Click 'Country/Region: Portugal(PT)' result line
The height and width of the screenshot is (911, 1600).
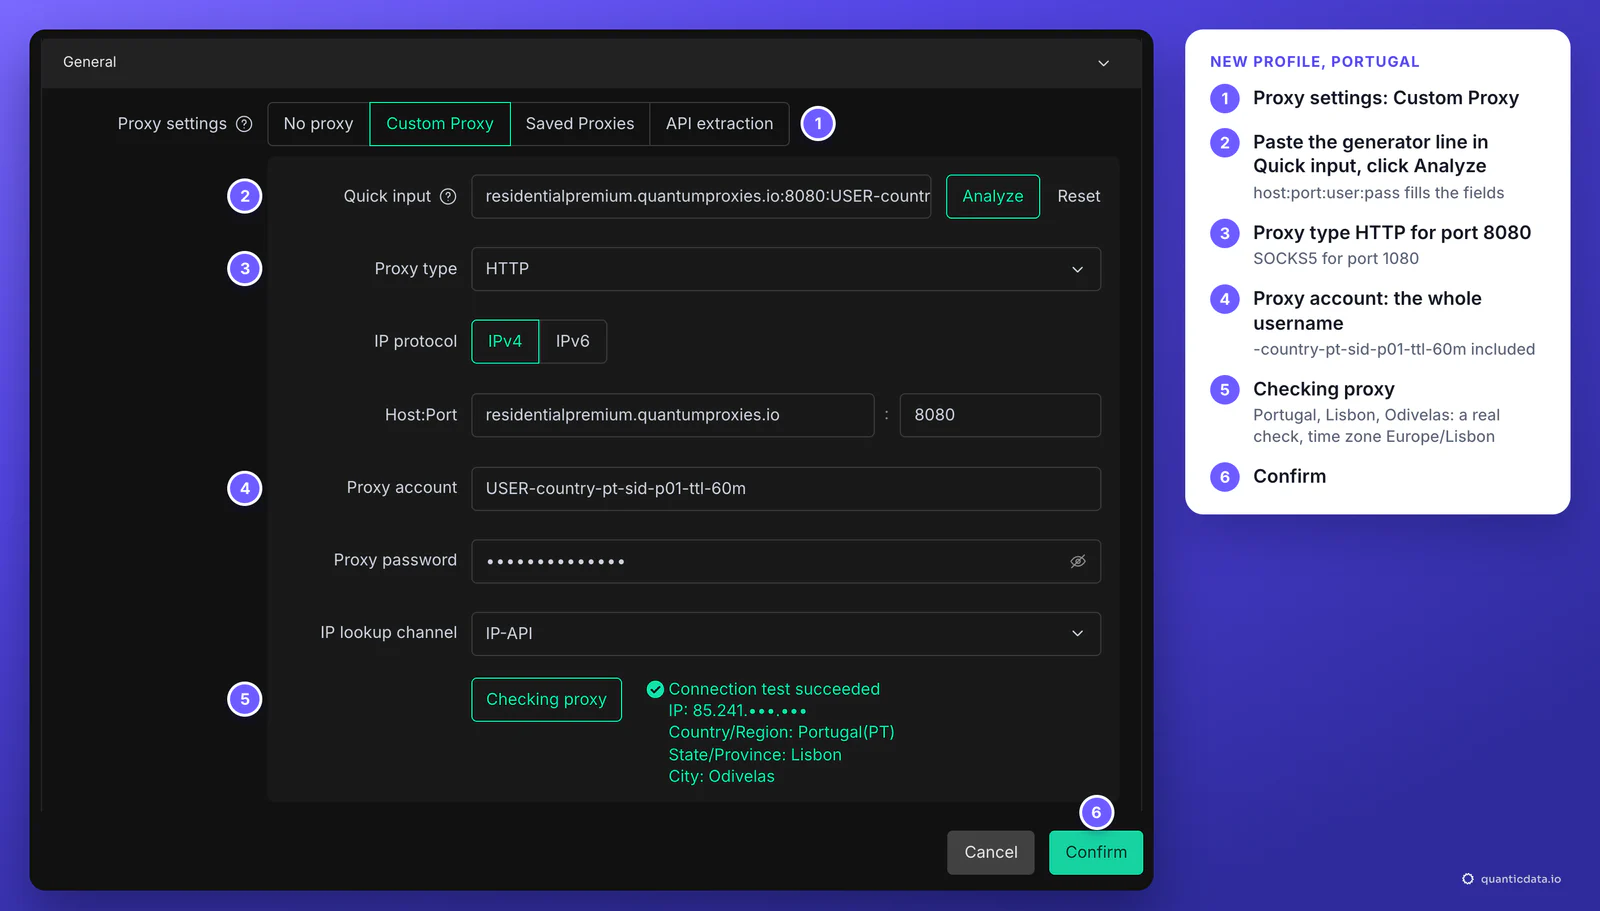click(781, 733)
